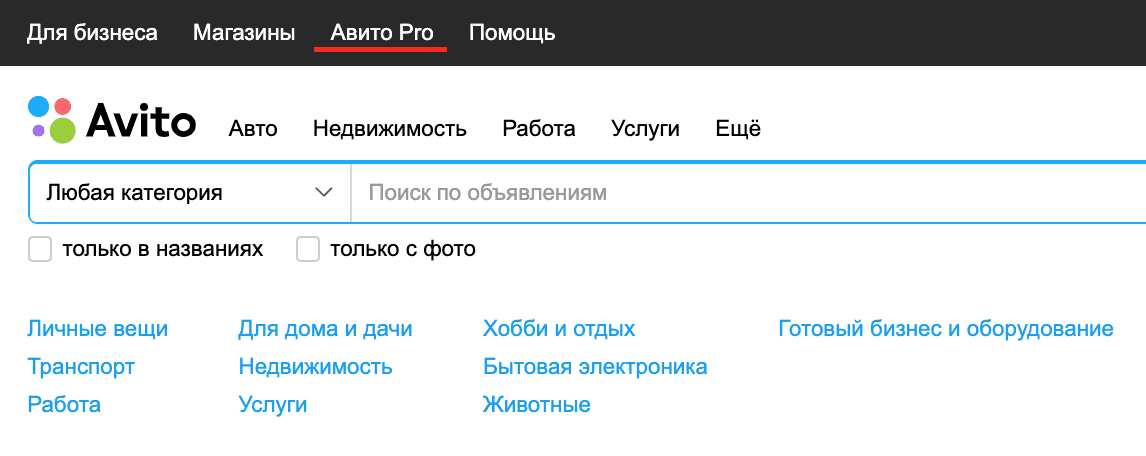Screen dimensions: 1146x456
Task: Go to the 'Транспорт' category link
Action: coord(81,367)
